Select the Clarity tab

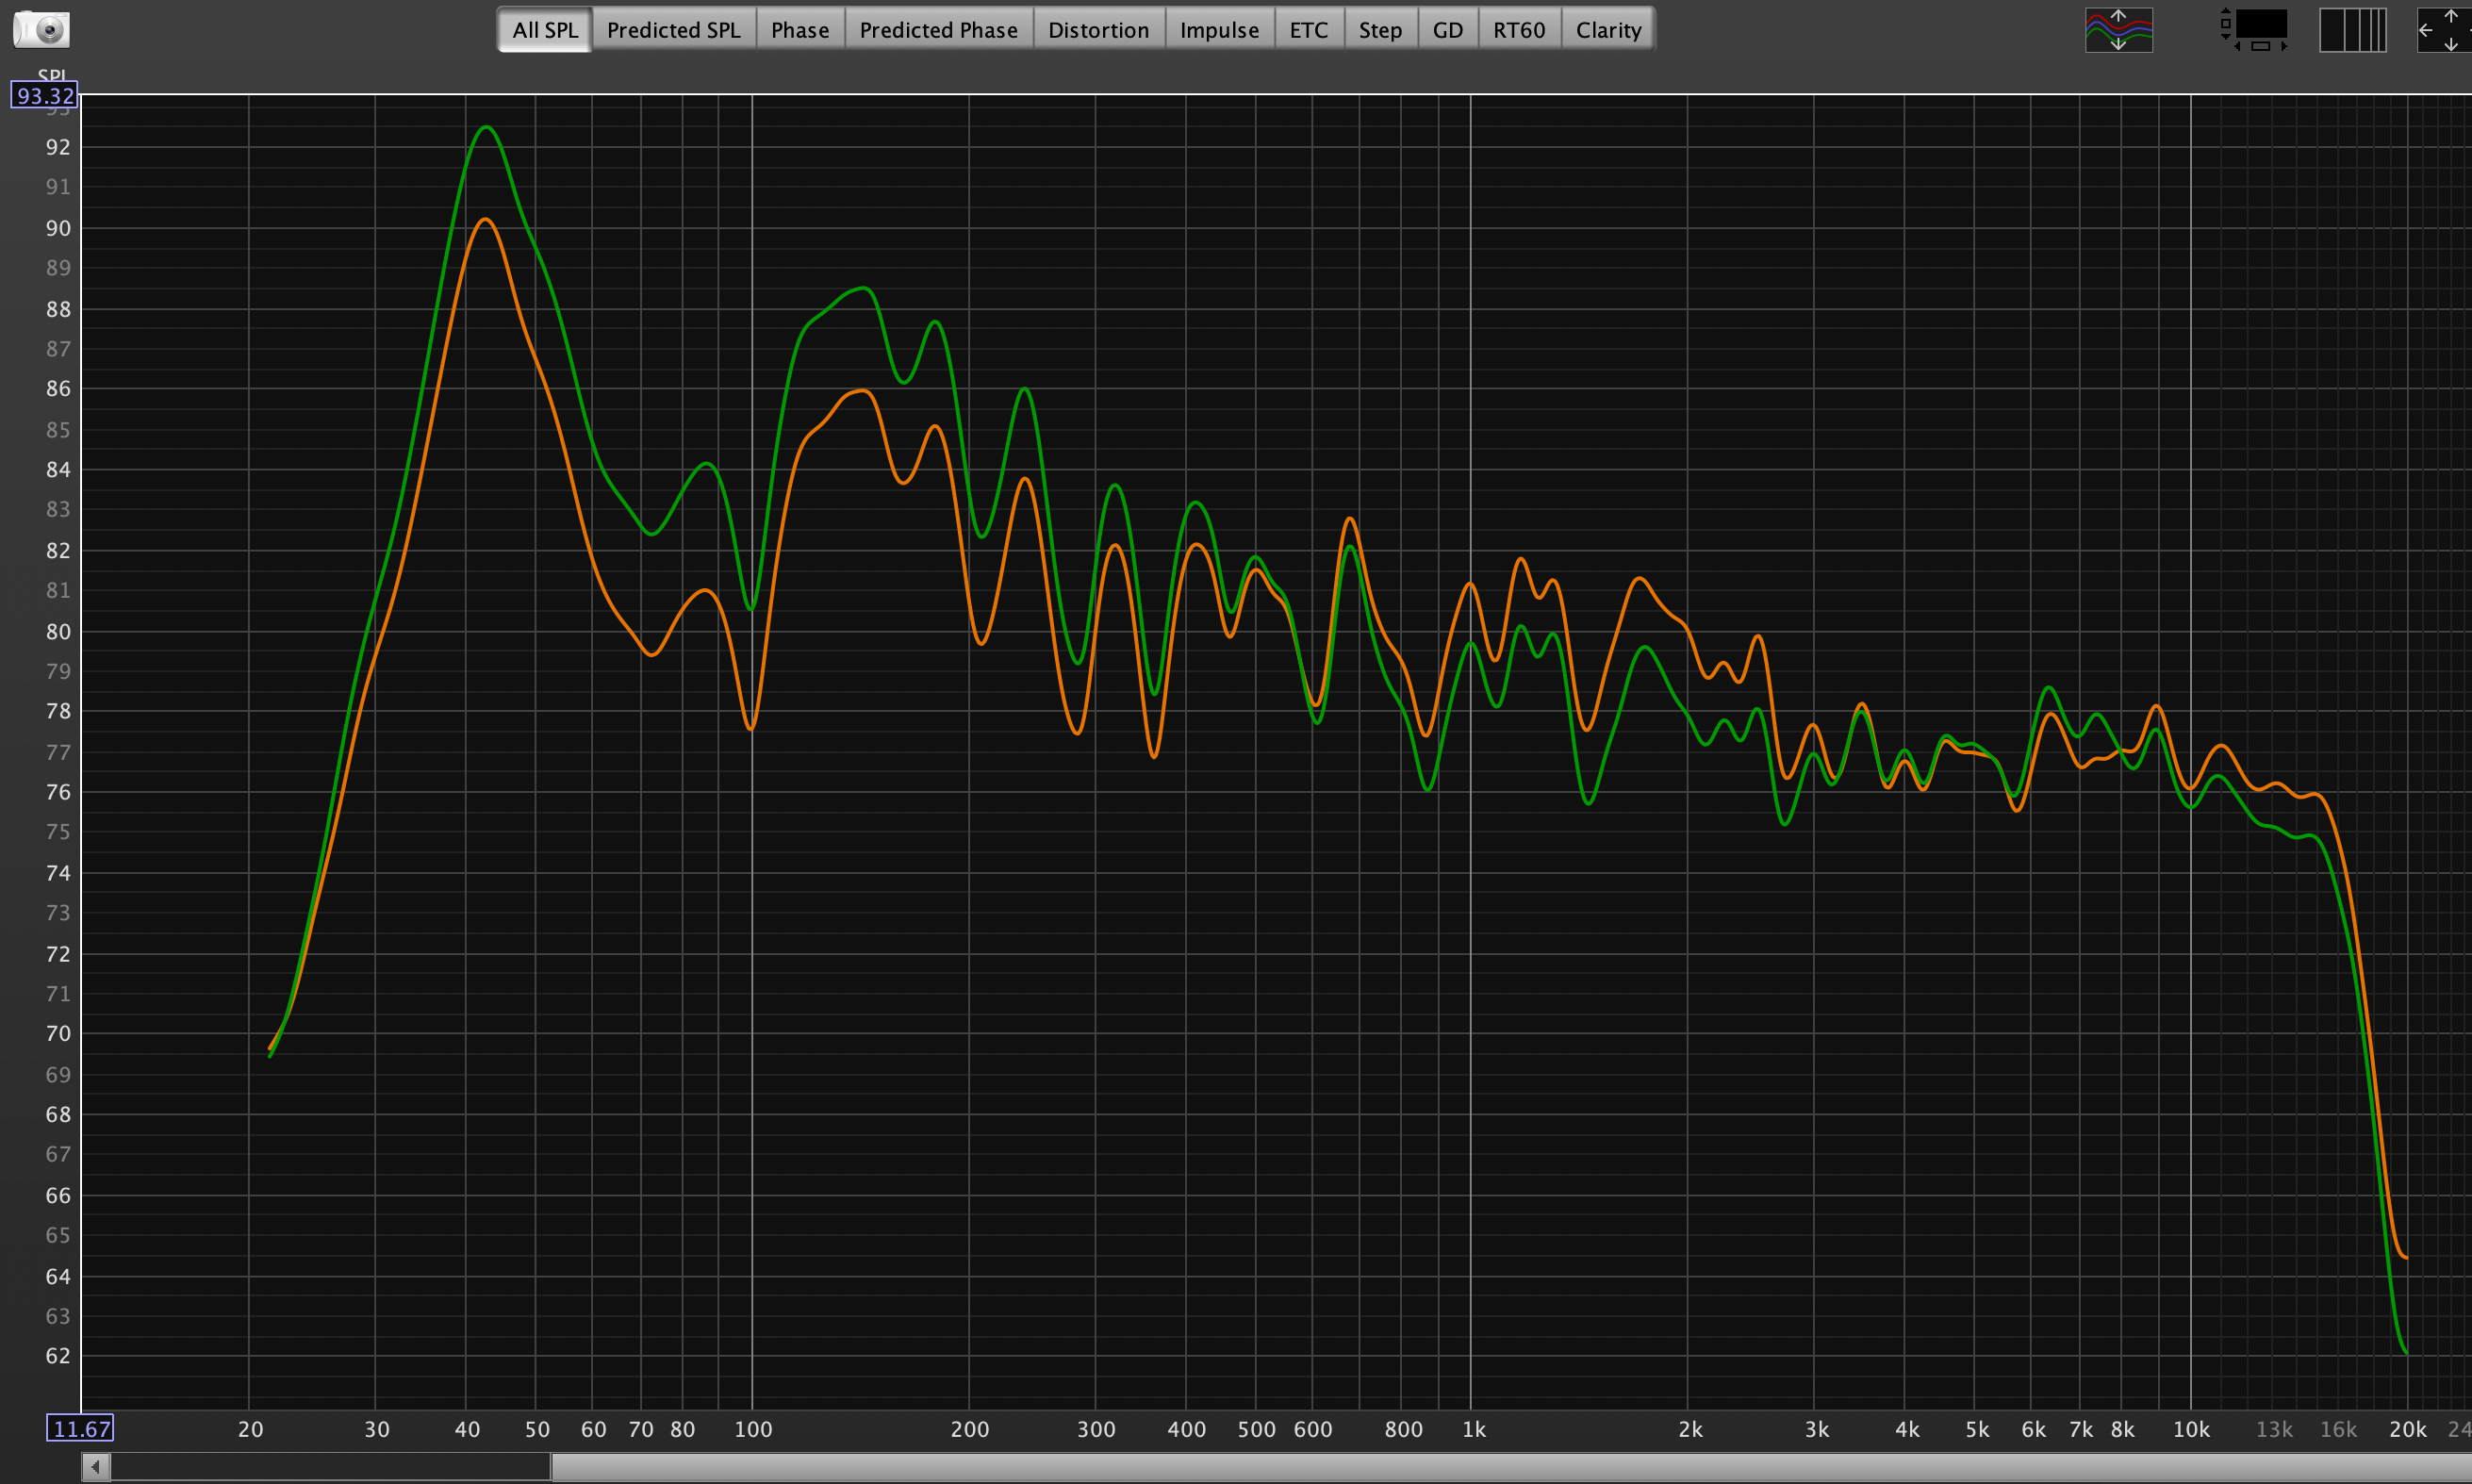pos(1608,30)
